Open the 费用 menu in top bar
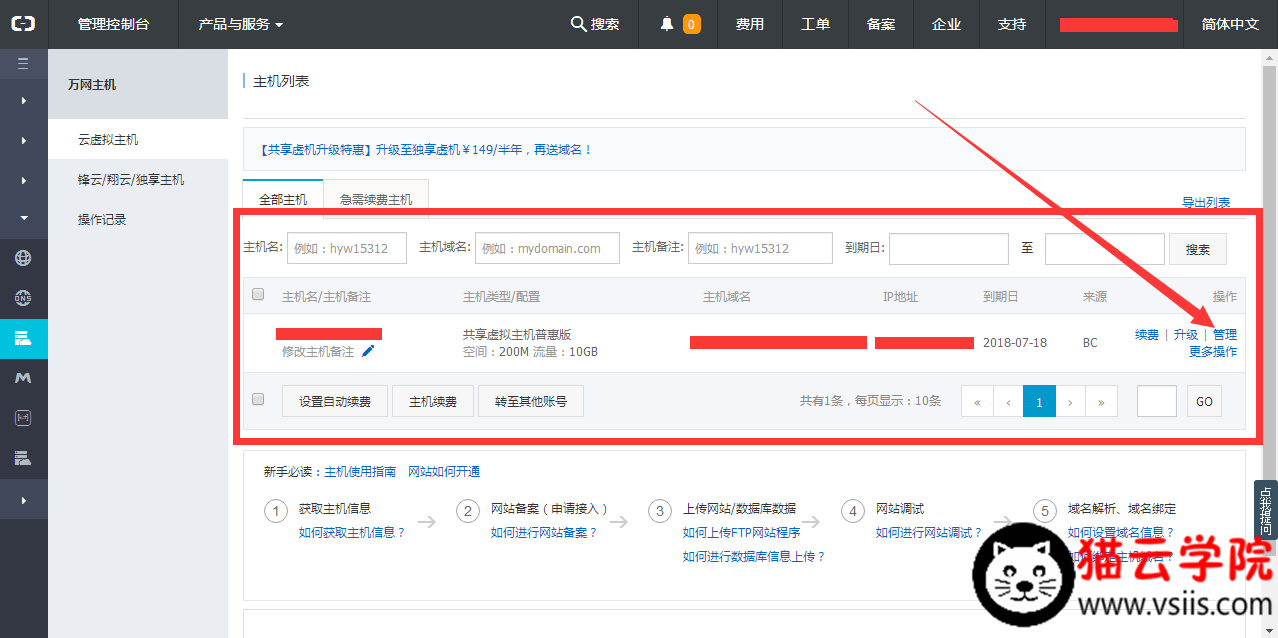This screenshot has height=638, width=1278. coord(750,24)
